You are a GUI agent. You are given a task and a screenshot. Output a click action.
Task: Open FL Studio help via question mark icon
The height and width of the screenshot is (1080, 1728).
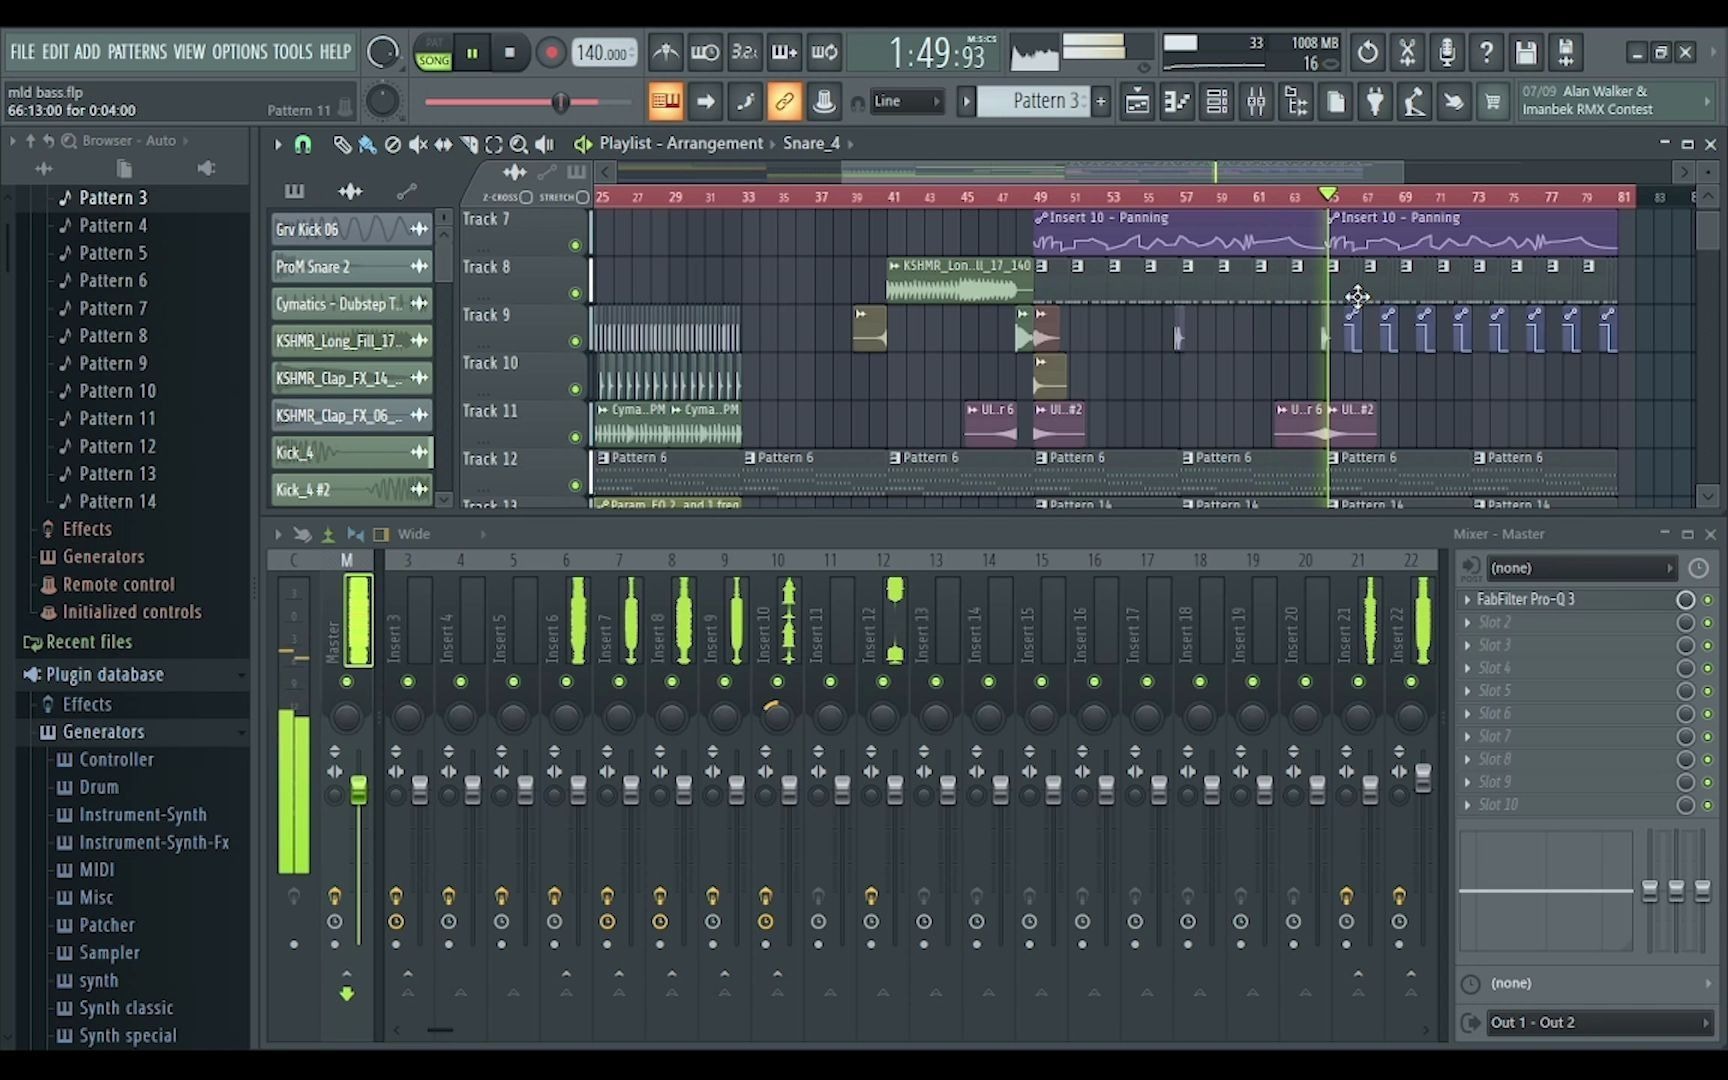(x=1487, y=52)
